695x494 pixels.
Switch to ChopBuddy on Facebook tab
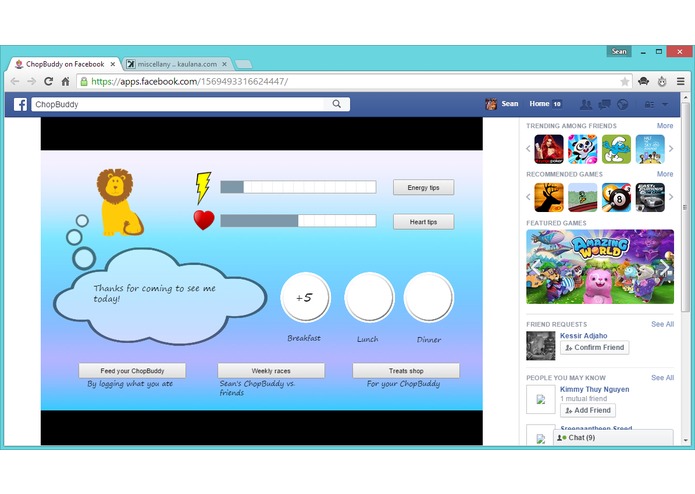[x=65, y=64]
